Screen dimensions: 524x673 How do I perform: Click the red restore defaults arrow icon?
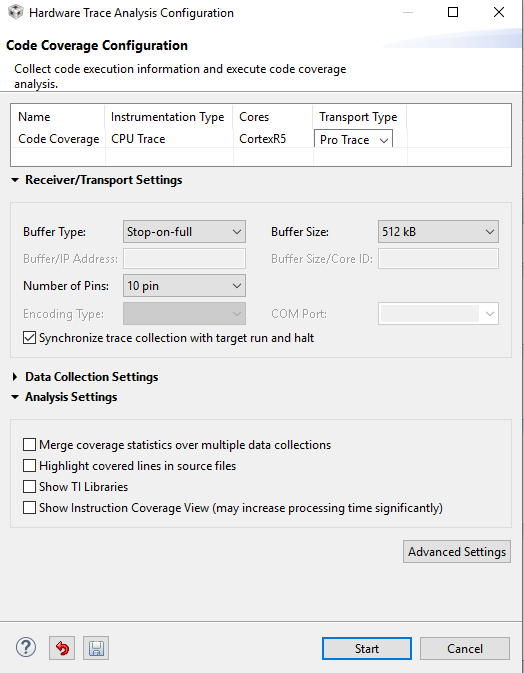62,648
